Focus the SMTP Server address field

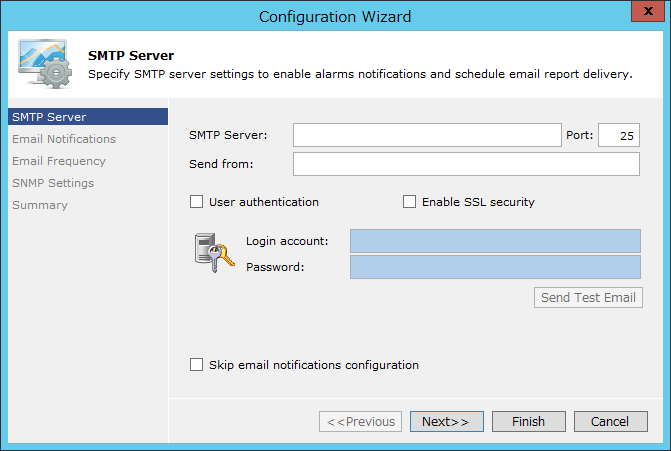tap(427, 135)
